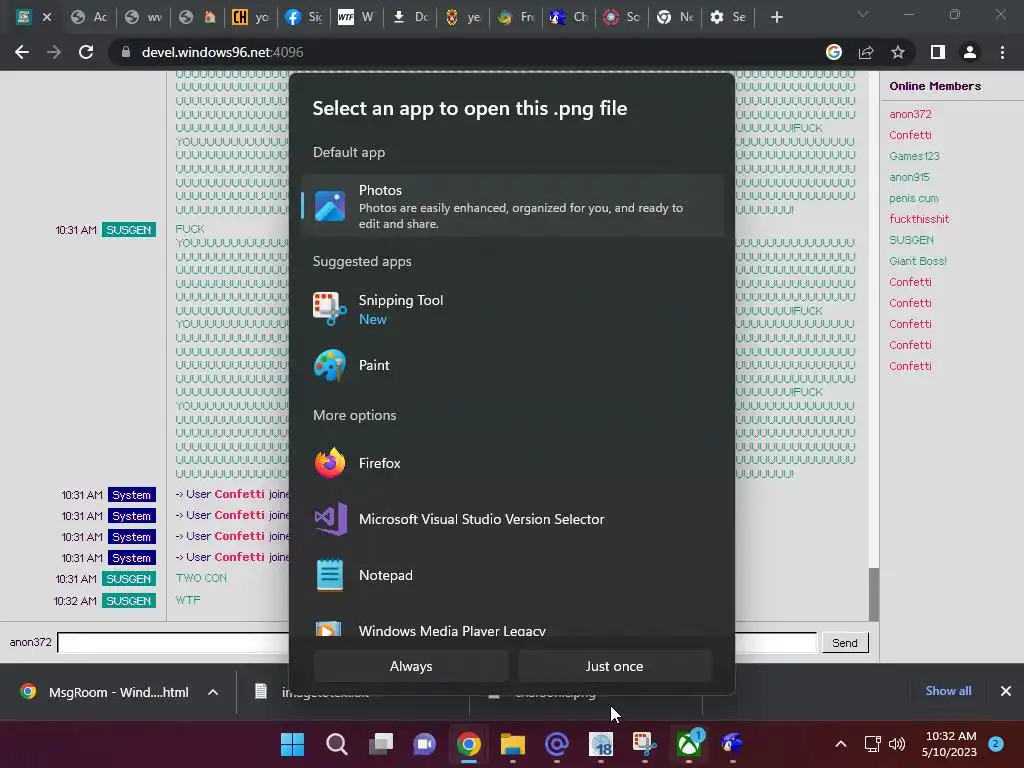Open tab search dropdown chevron
Viewport: 1024px width, 768px height.
pos(863,14)
